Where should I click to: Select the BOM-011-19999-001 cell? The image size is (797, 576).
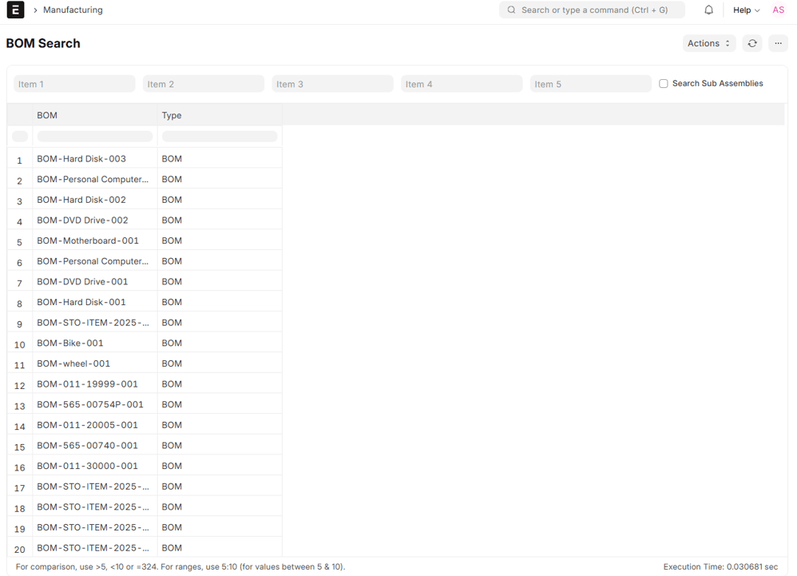point(95,384)
